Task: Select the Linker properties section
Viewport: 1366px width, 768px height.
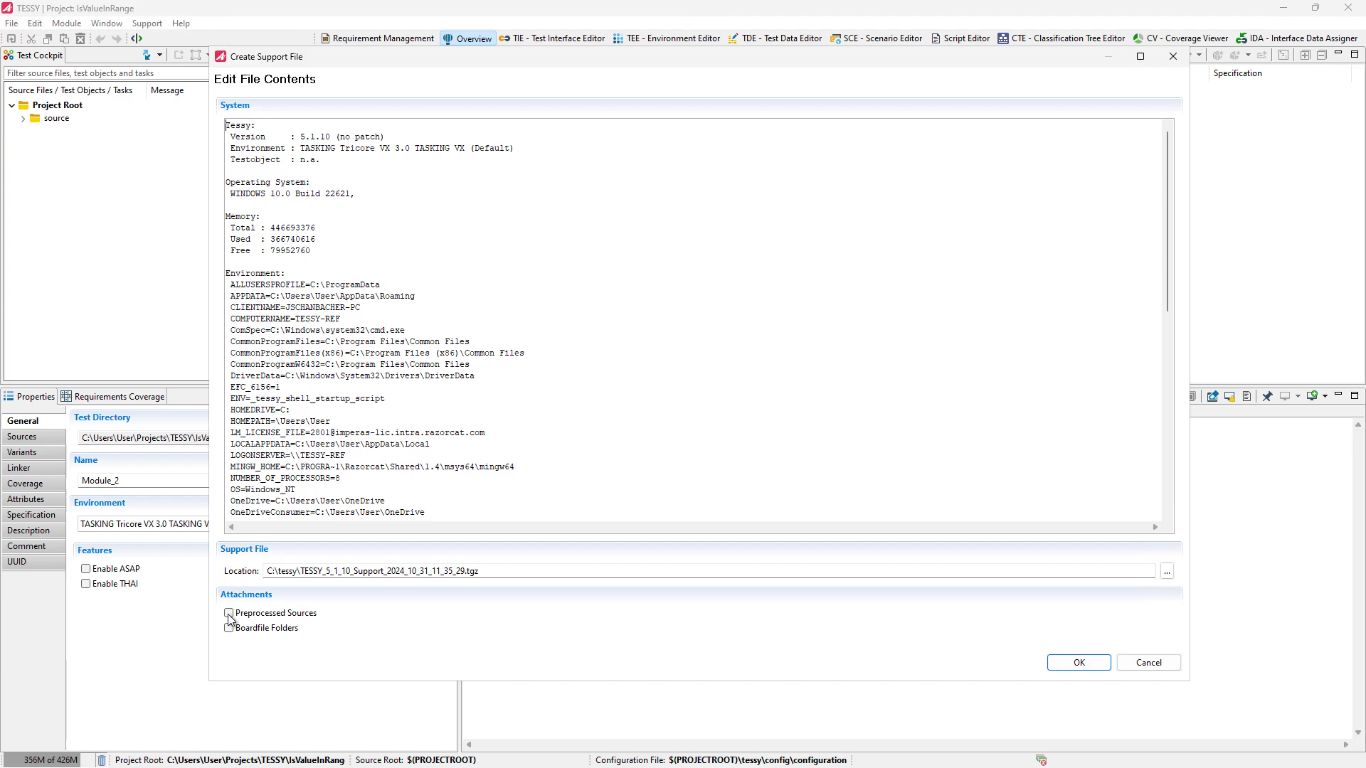Action: pyautogui.click(x=35, y=468)
